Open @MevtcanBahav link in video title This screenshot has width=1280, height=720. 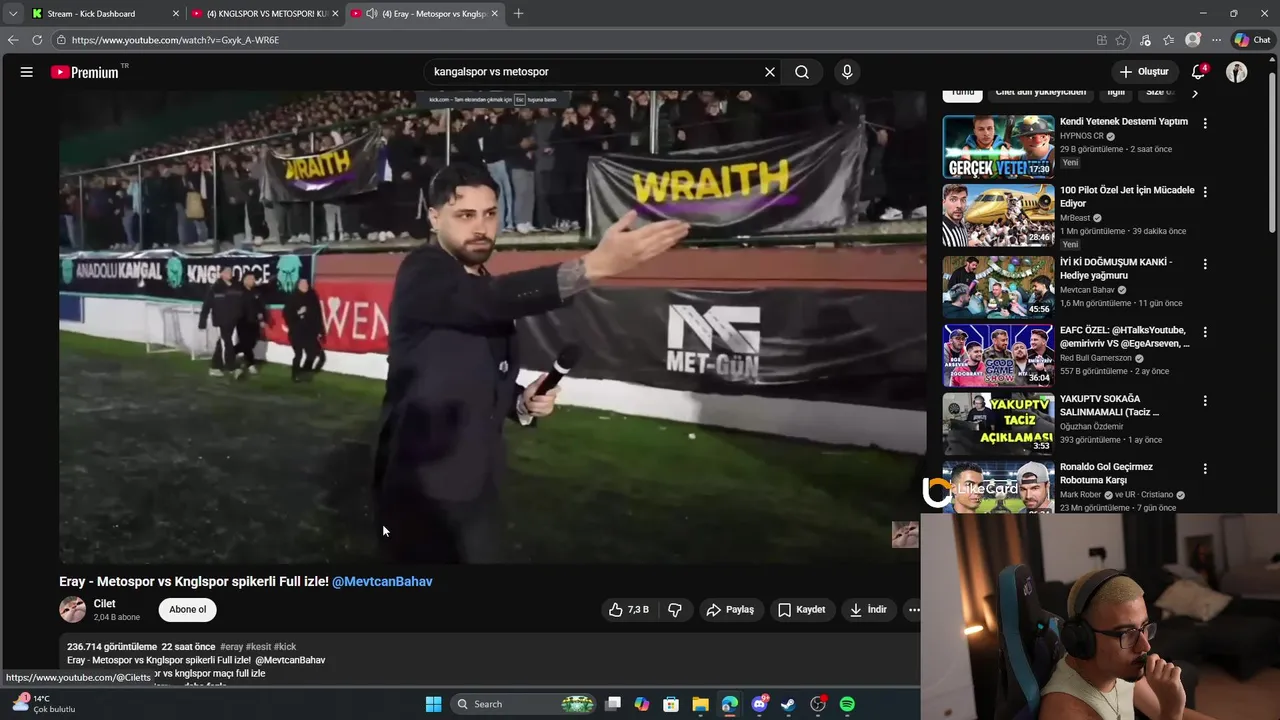[382, 581]
